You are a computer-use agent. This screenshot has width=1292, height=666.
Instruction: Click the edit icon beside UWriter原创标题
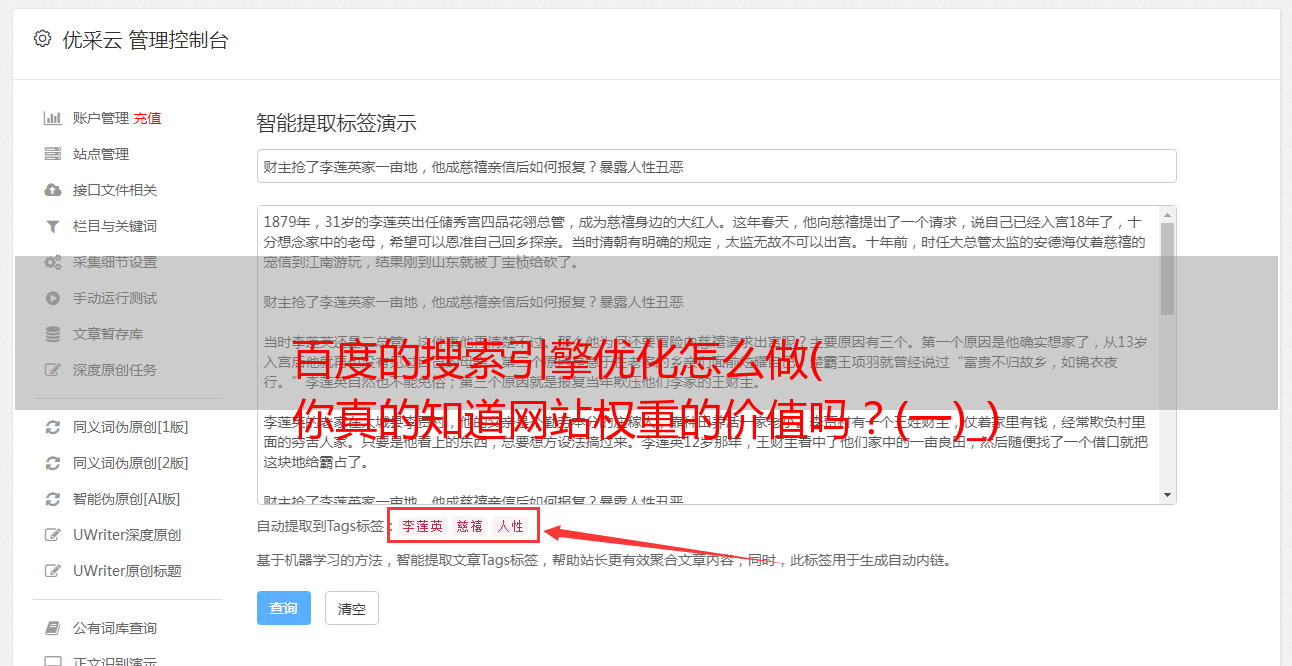click(x=53, y=571)
